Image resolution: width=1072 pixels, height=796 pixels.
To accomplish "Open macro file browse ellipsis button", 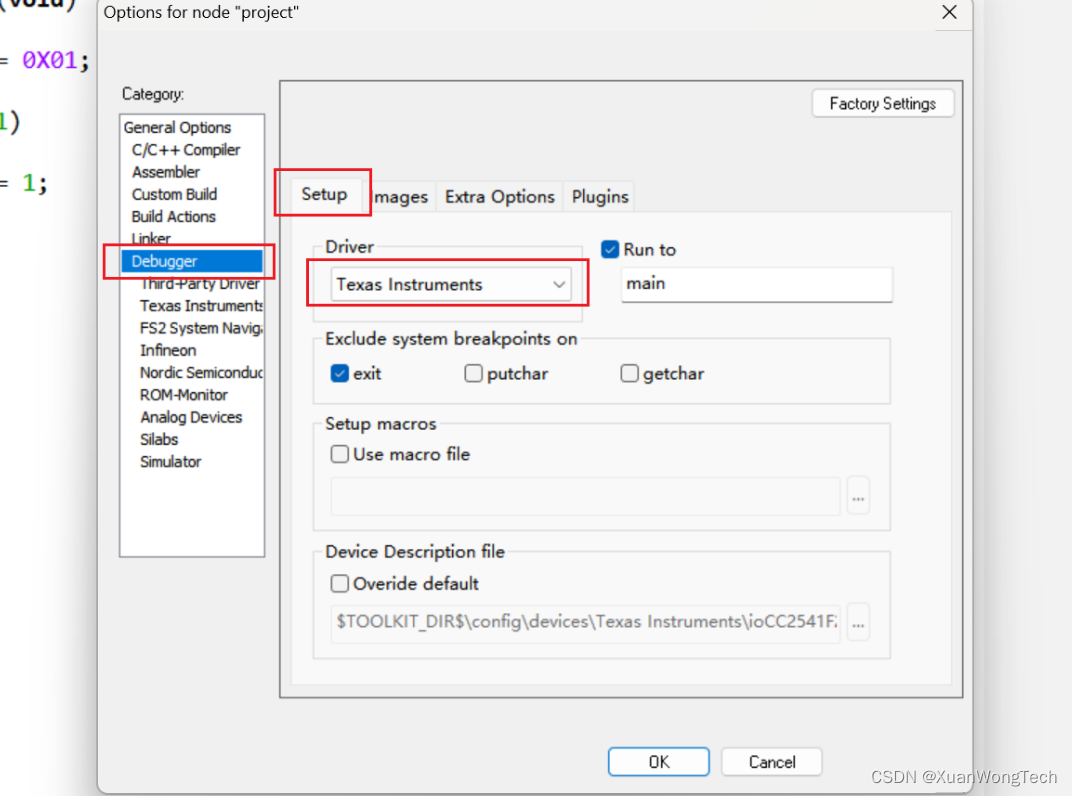I will tap(858, 496).
